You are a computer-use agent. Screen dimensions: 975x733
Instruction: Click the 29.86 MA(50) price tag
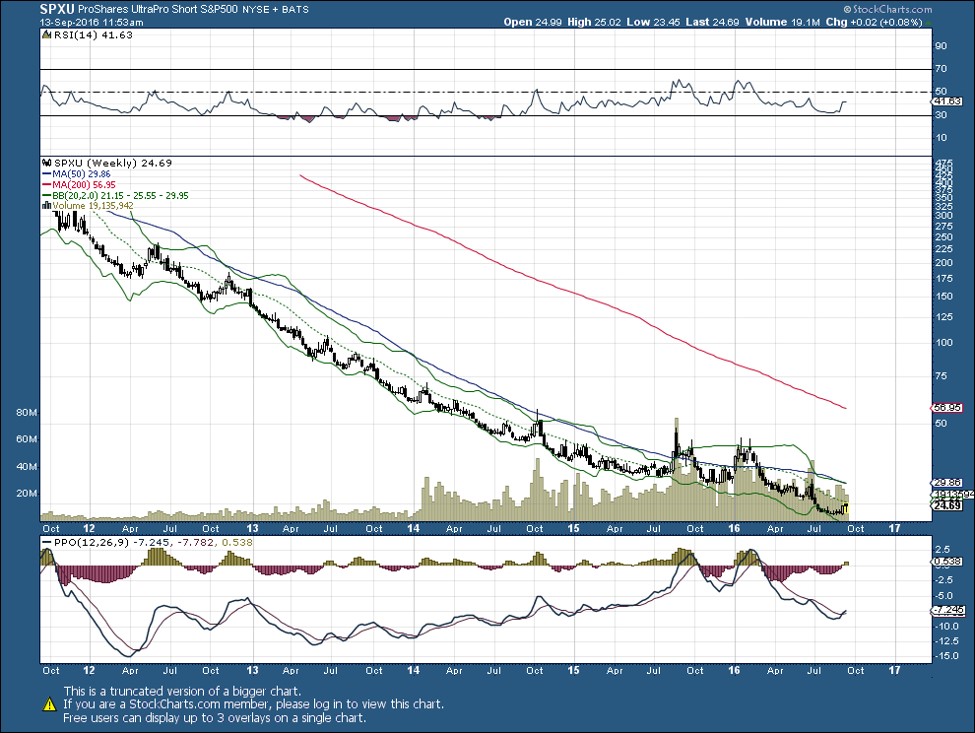point(948,482)
